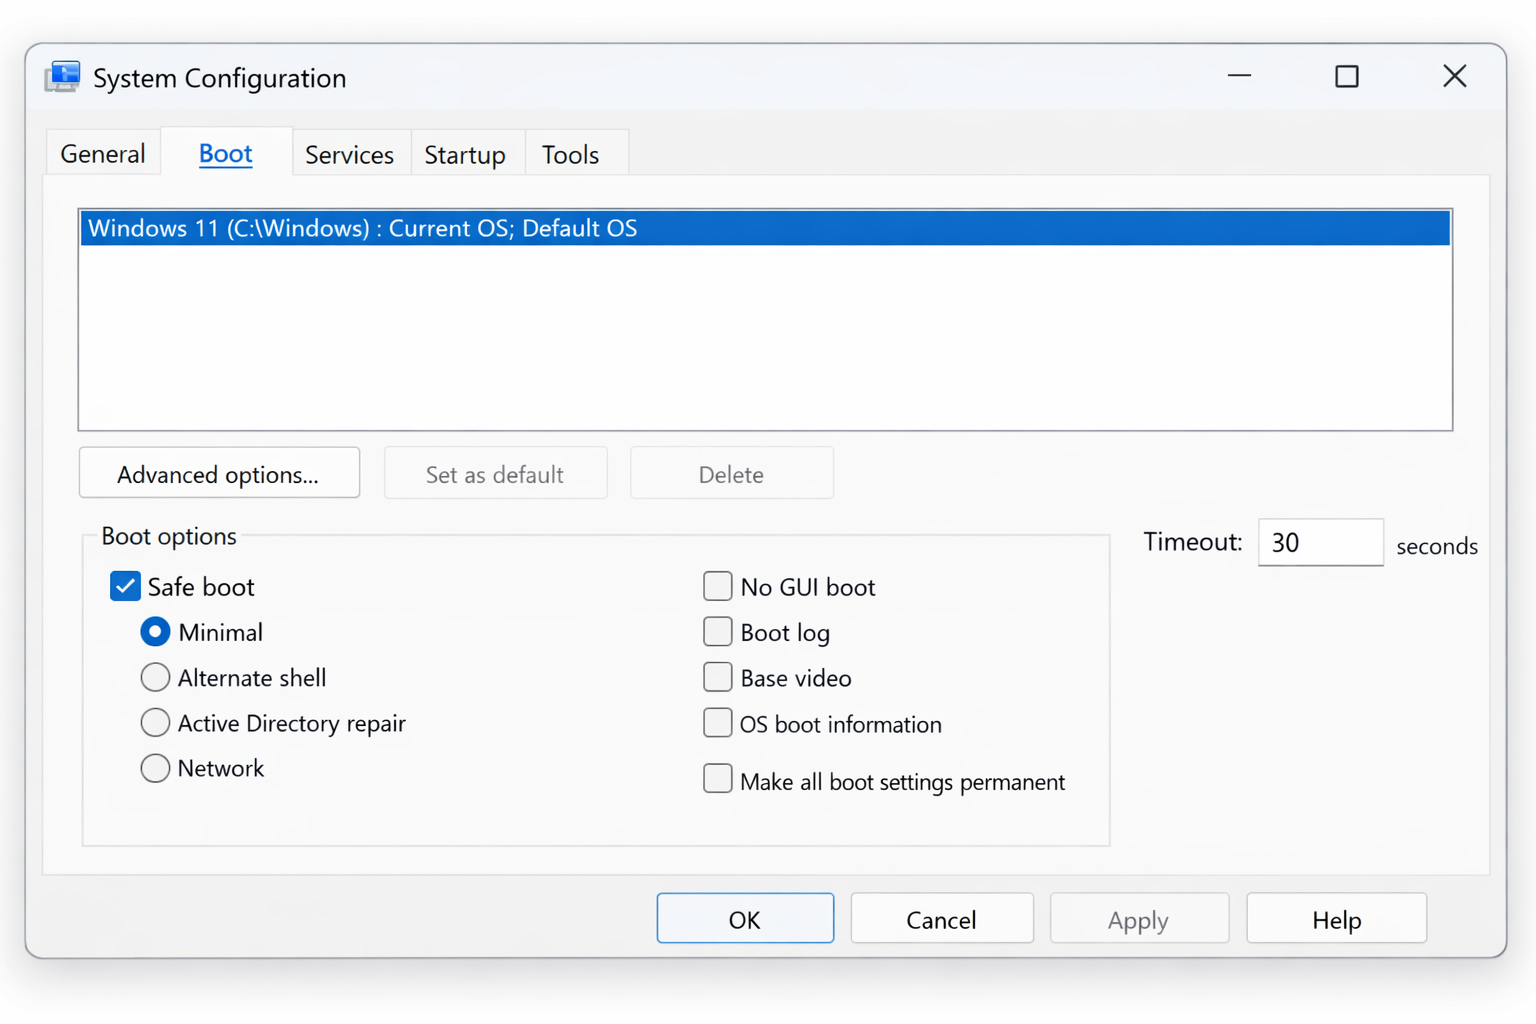Uncheck the Safe boot checkbox
The image size is (1536, 1024).
(x=125, y=586)
